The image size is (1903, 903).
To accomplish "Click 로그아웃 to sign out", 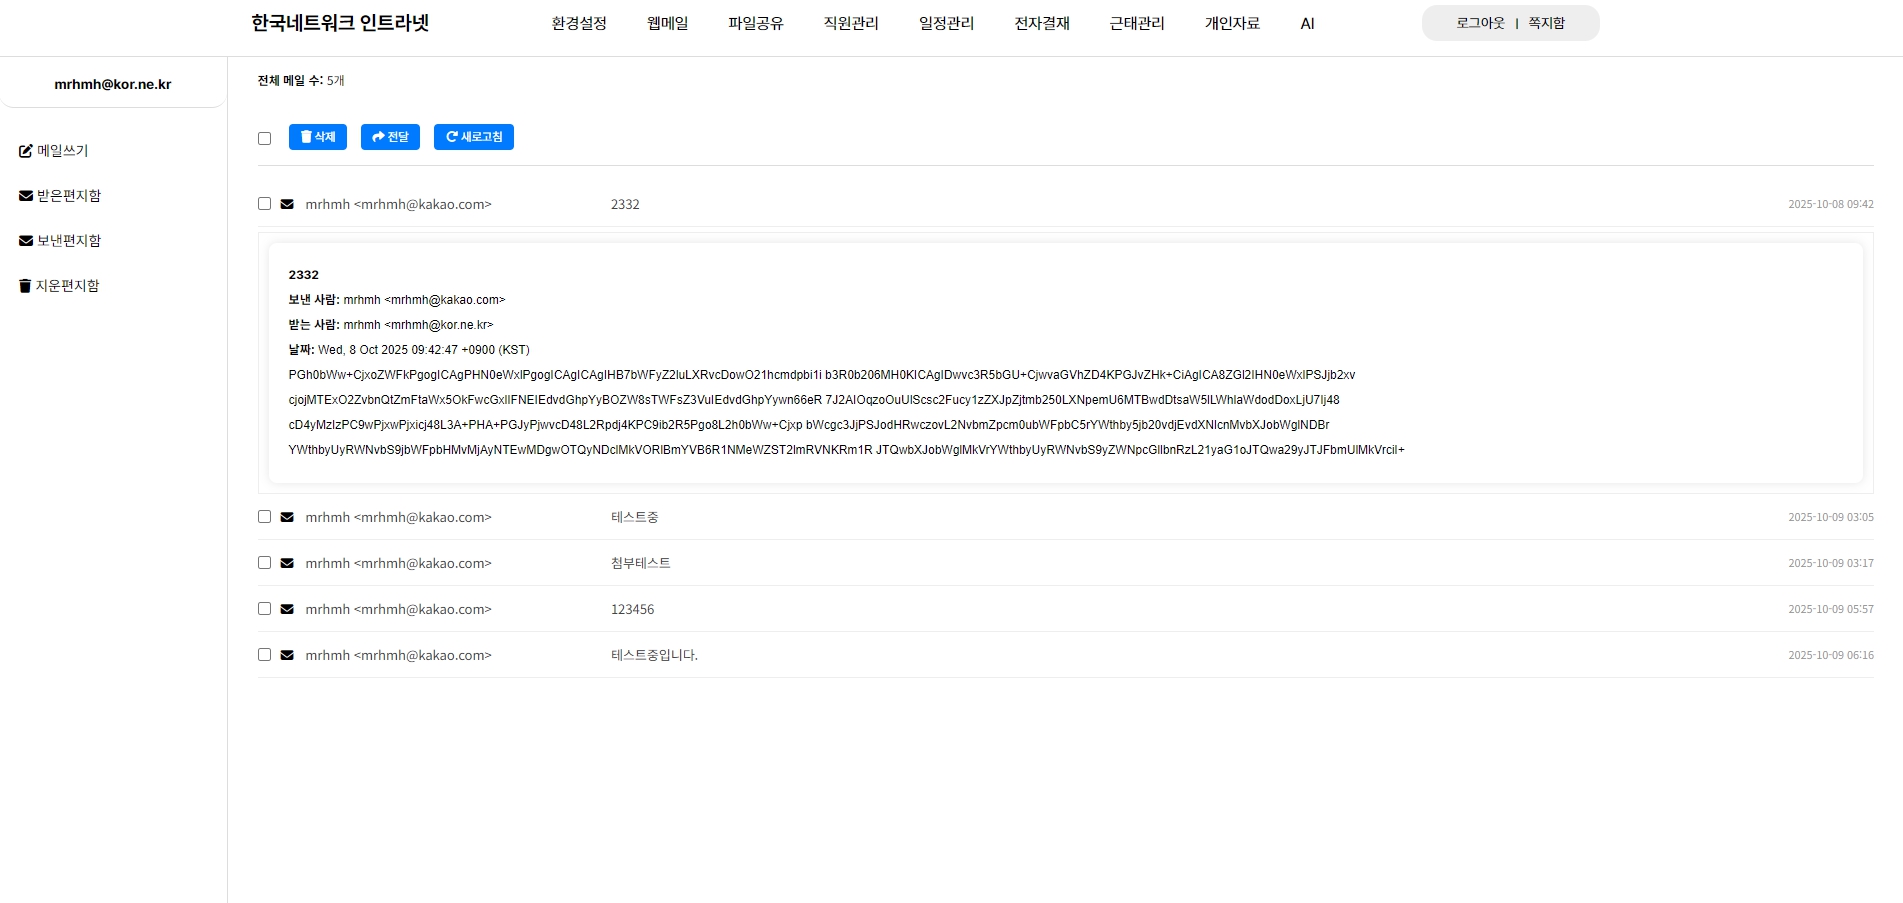I will tap(1479, 23).
